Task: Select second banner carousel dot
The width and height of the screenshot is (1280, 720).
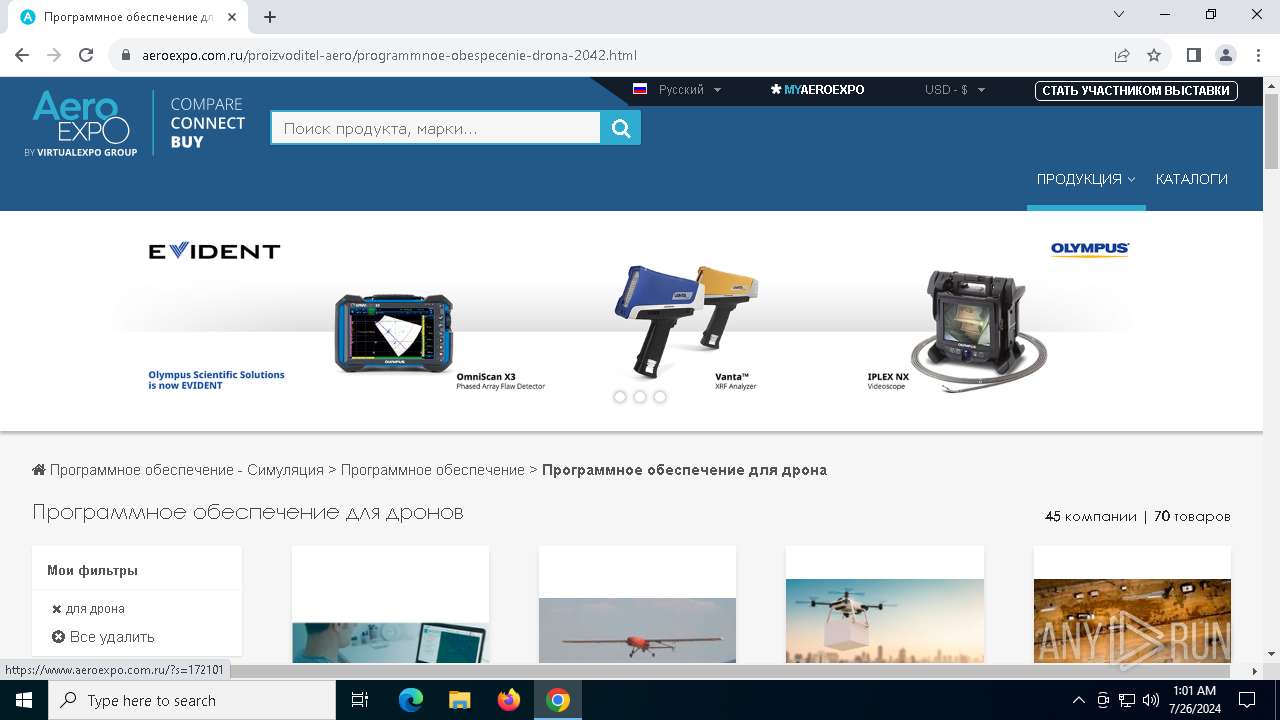Action: click(x=640, y=397)
